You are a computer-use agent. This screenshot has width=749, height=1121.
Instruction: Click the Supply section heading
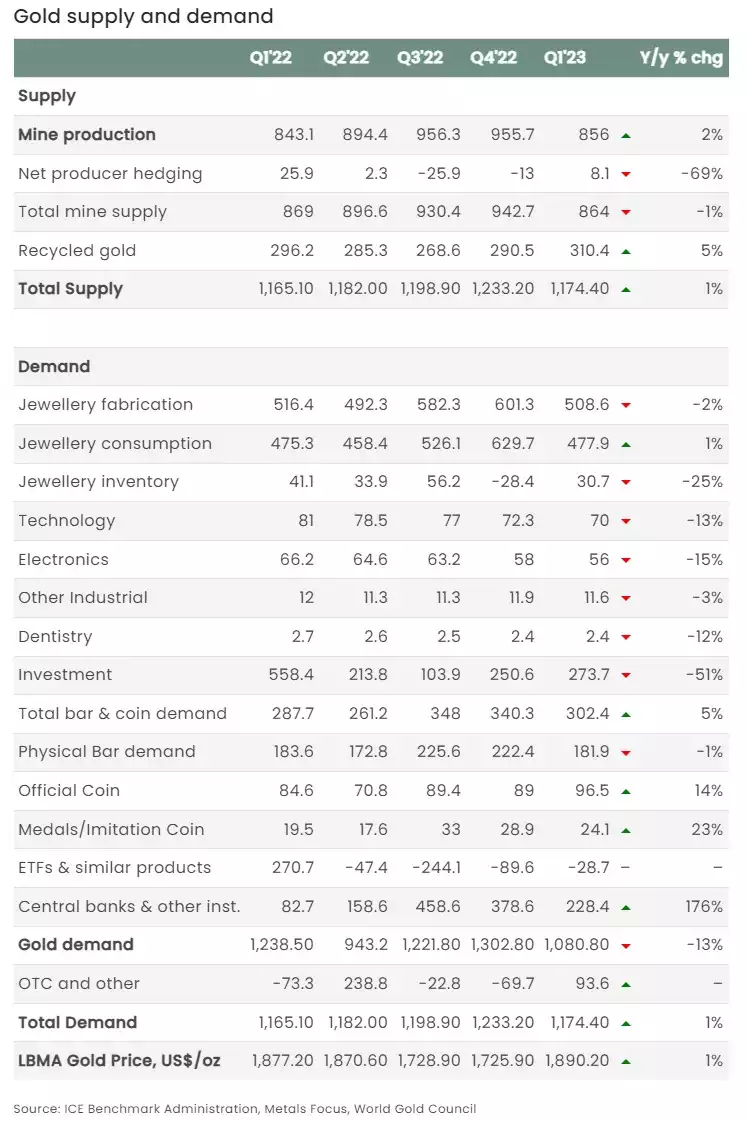(46, 96)
